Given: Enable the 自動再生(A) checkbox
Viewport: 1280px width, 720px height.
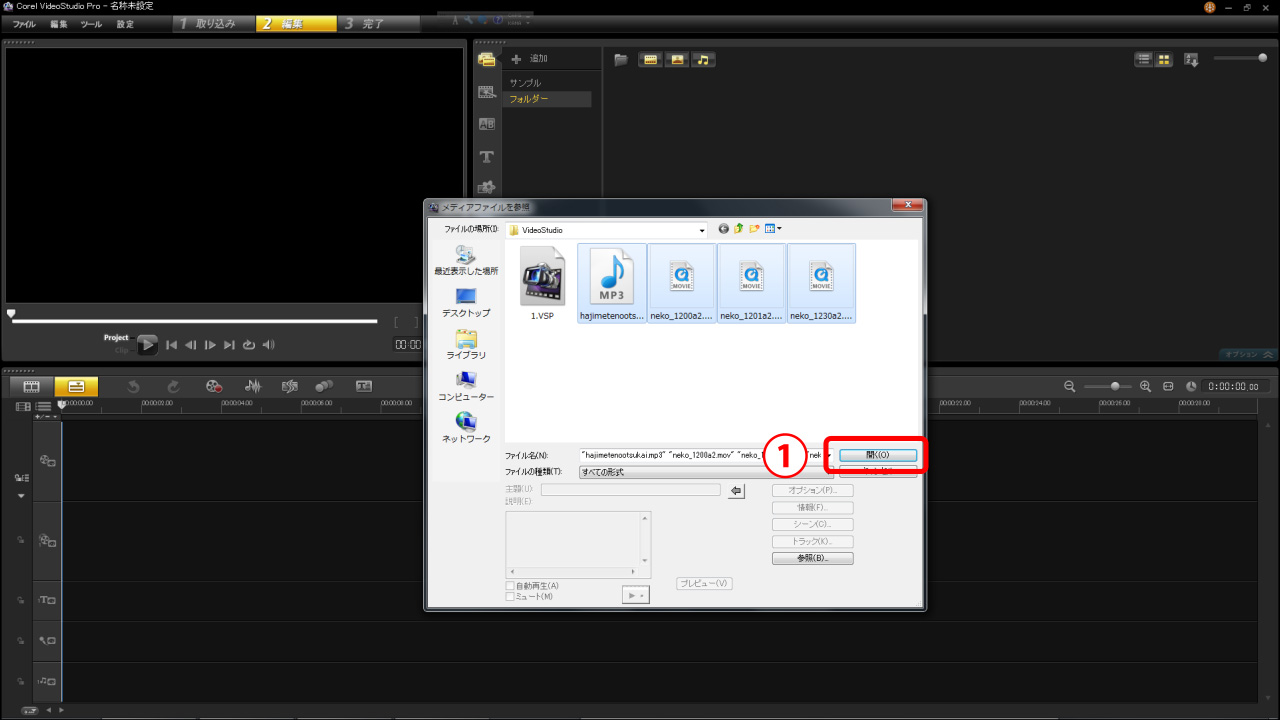Looking at the screenshot, I should click(510, 586).
